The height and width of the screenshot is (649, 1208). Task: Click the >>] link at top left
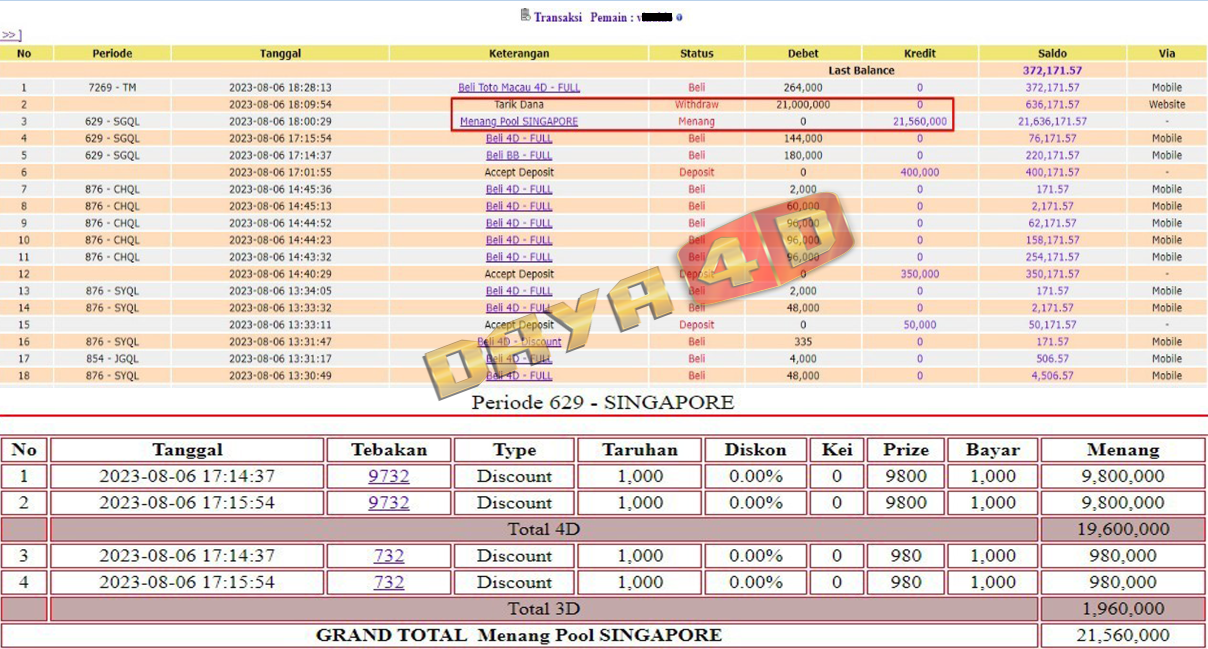(11, 35)
